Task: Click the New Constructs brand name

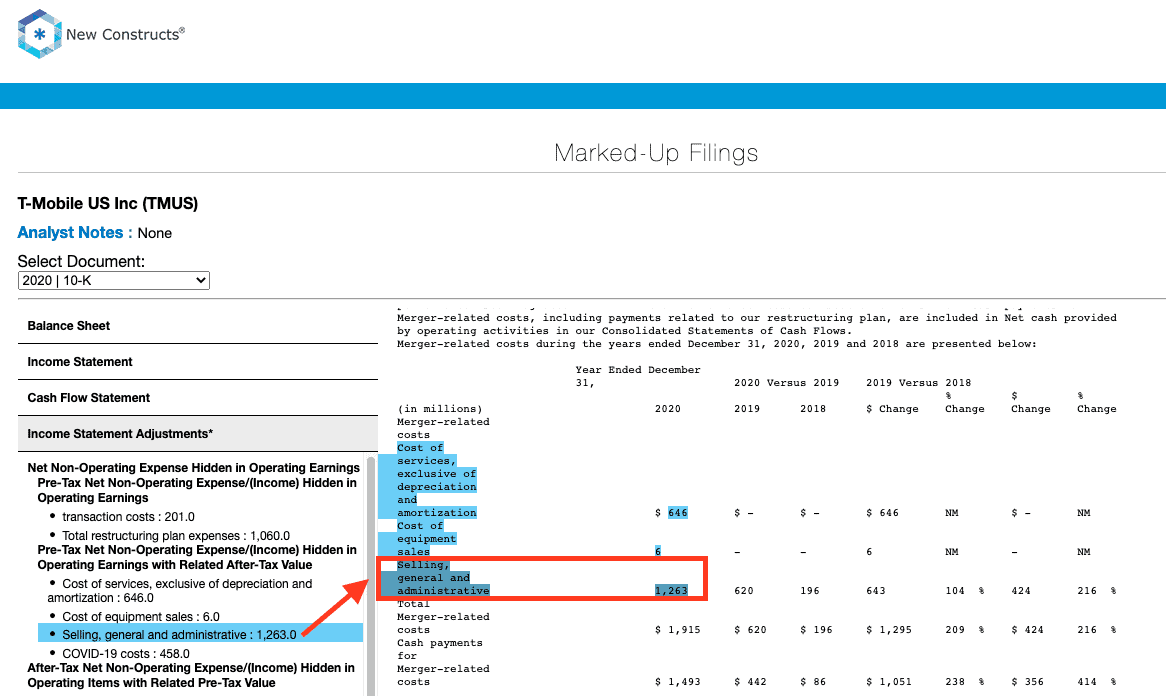Action: tap(125, 34)
